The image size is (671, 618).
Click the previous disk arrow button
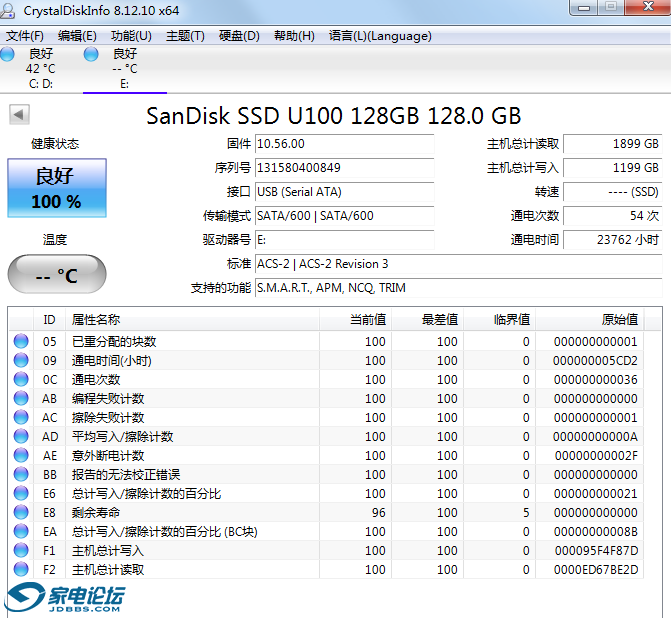[19, 115]
